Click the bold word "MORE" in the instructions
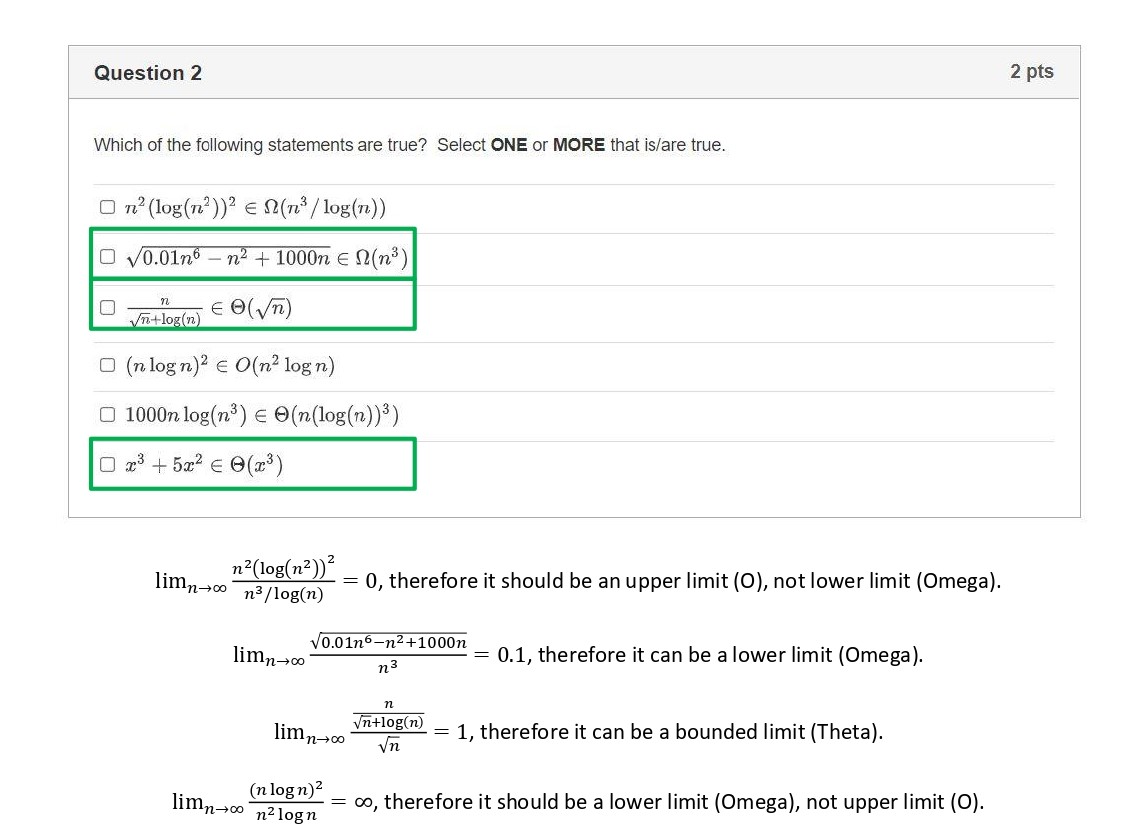This screenshot has width=1137, height=836. tap(578, 145)
